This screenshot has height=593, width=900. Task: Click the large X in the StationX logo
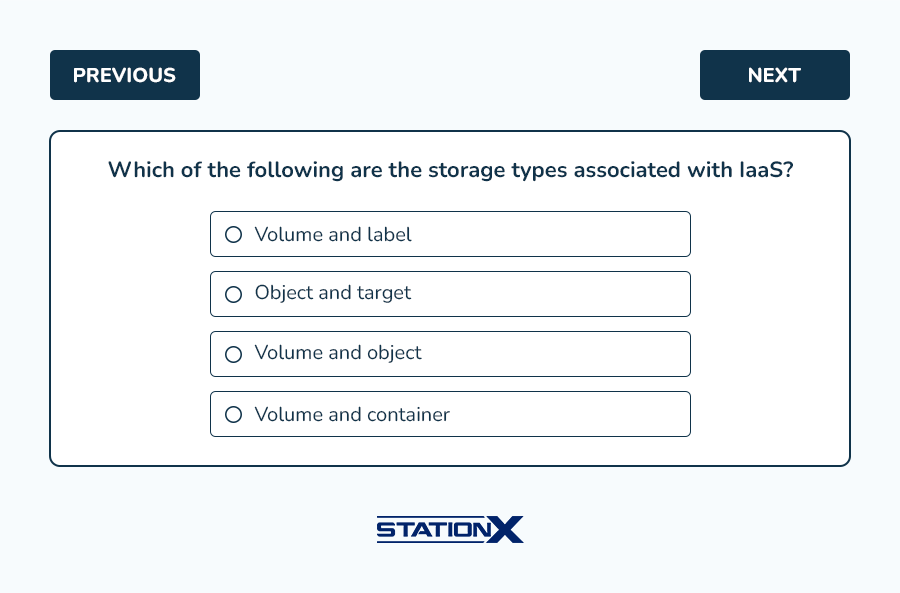pyautogui.click(x=506, y=529)
